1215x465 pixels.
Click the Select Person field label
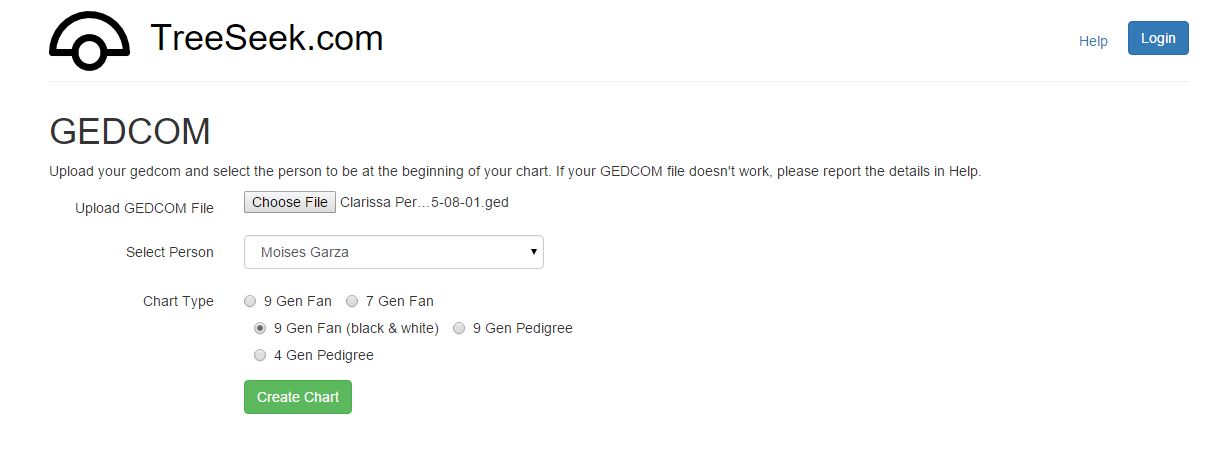[169, 252]
